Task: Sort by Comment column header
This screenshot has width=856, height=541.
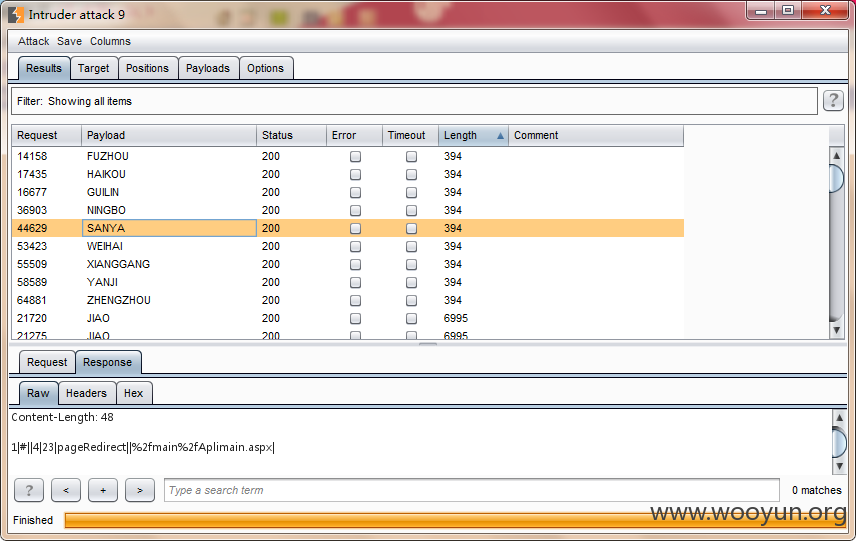Action: pos(596,135)
